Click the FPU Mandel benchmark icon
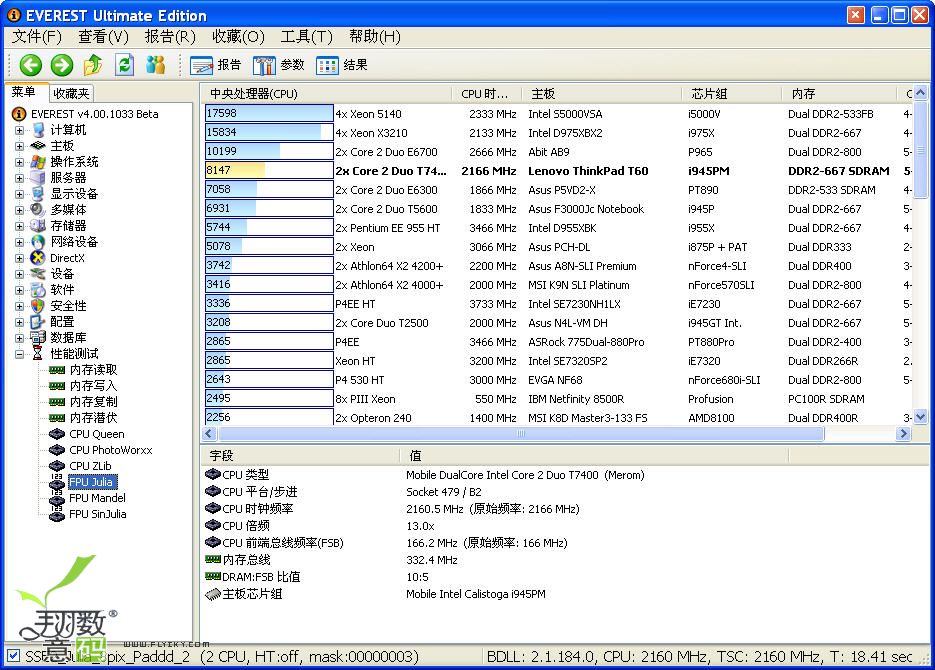935x670 pixels. click(57, 498)
